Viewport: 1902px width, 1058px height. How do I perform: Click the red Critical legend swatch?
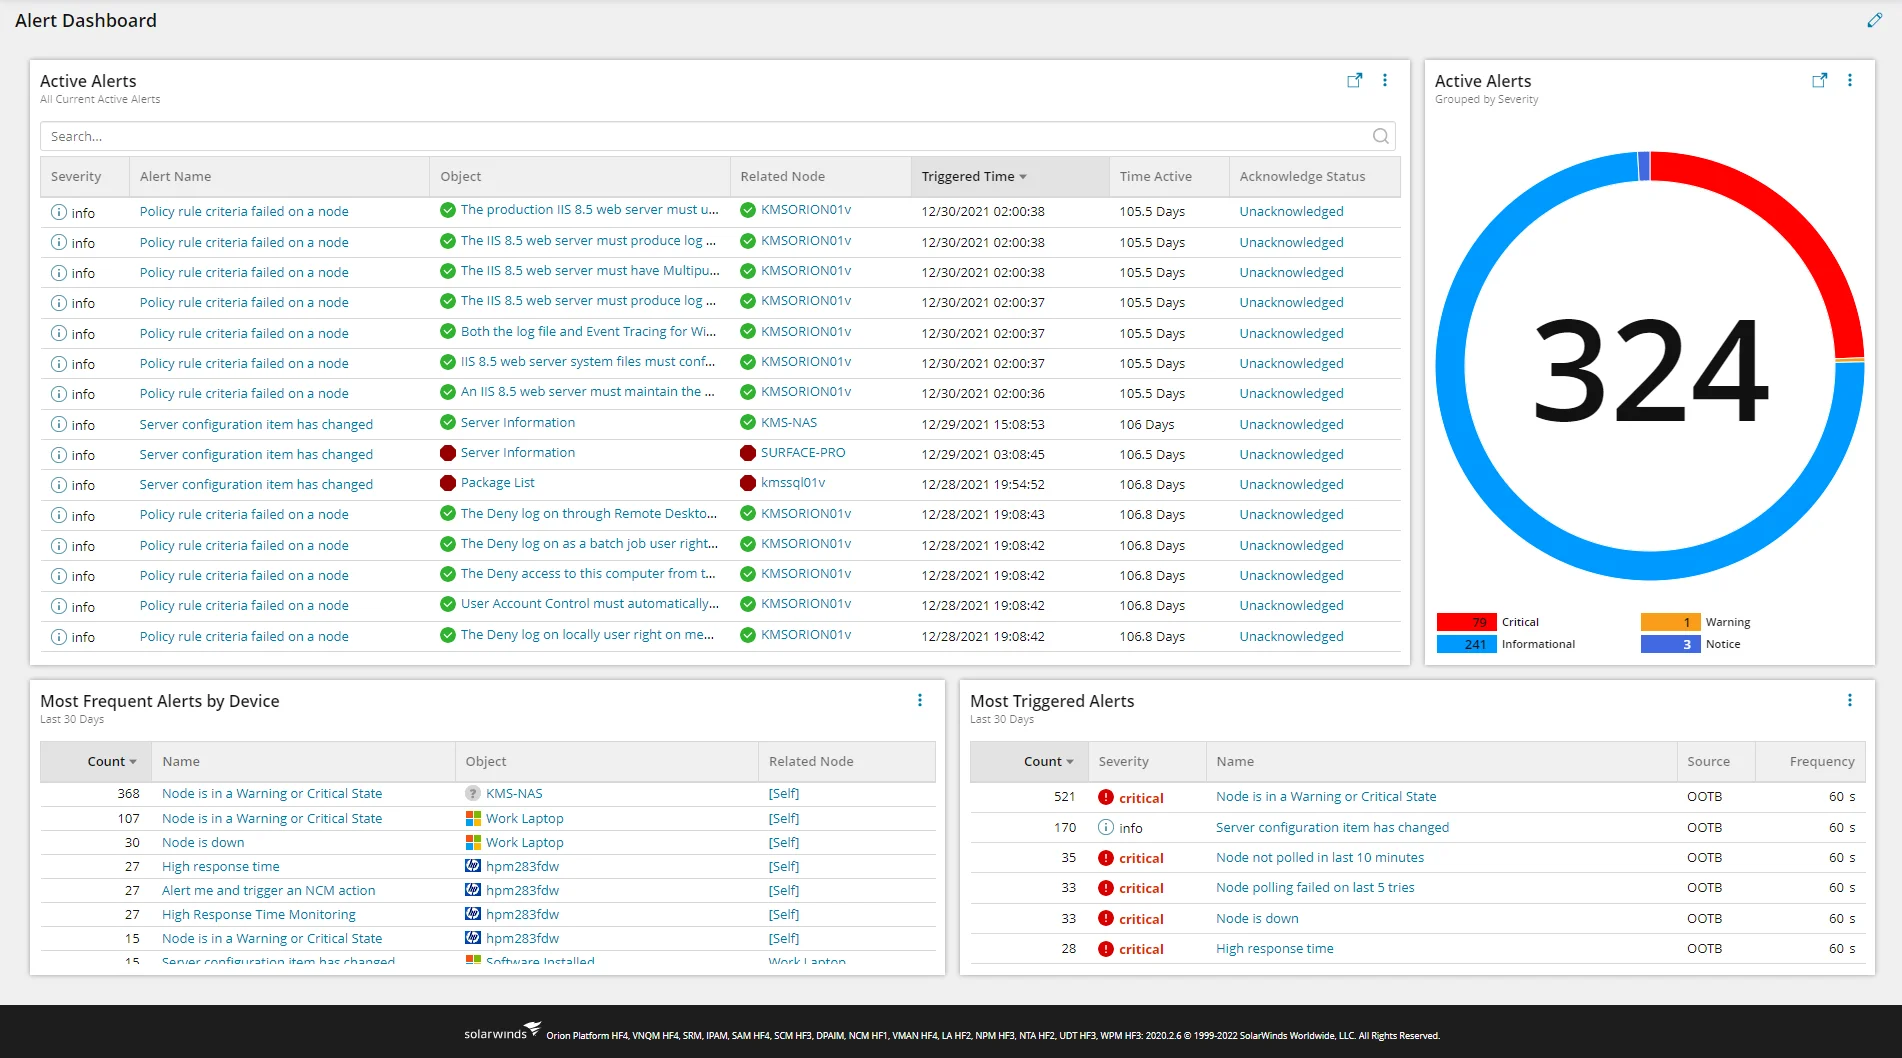[1466, 622]
